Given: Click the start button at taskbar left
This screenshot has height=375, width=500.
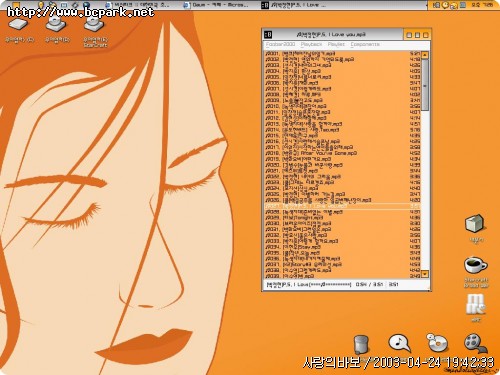Looking at the screenshot, I should click(15, 4).
